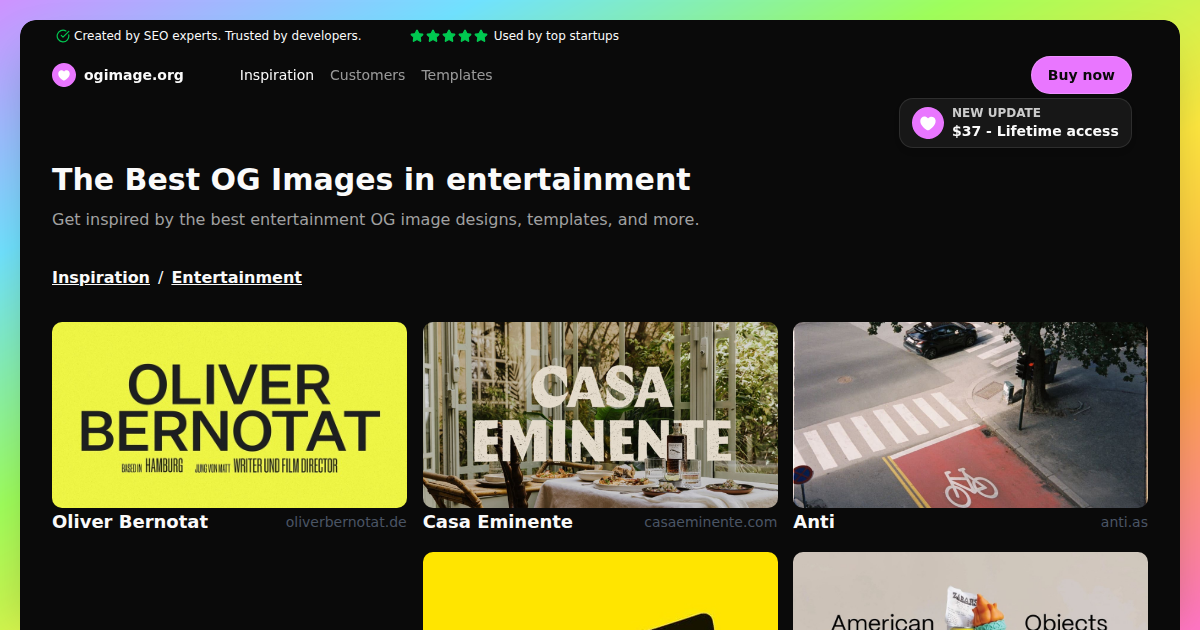Open the '$37 - Lifetime access' update banner
The image size is (1200, 630).
(x=1015, y=123)
